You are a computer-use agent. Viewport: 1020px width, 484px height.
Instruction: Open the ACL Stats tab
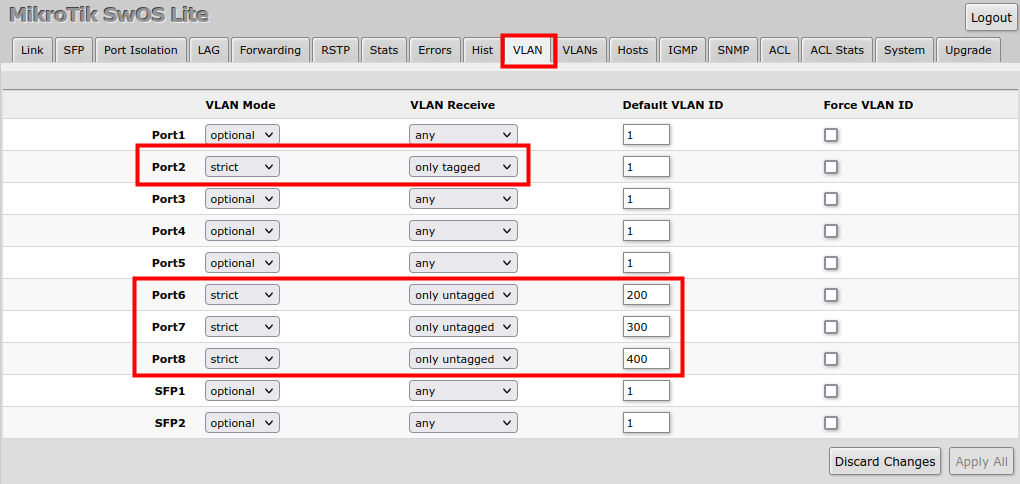click(837, 50)
